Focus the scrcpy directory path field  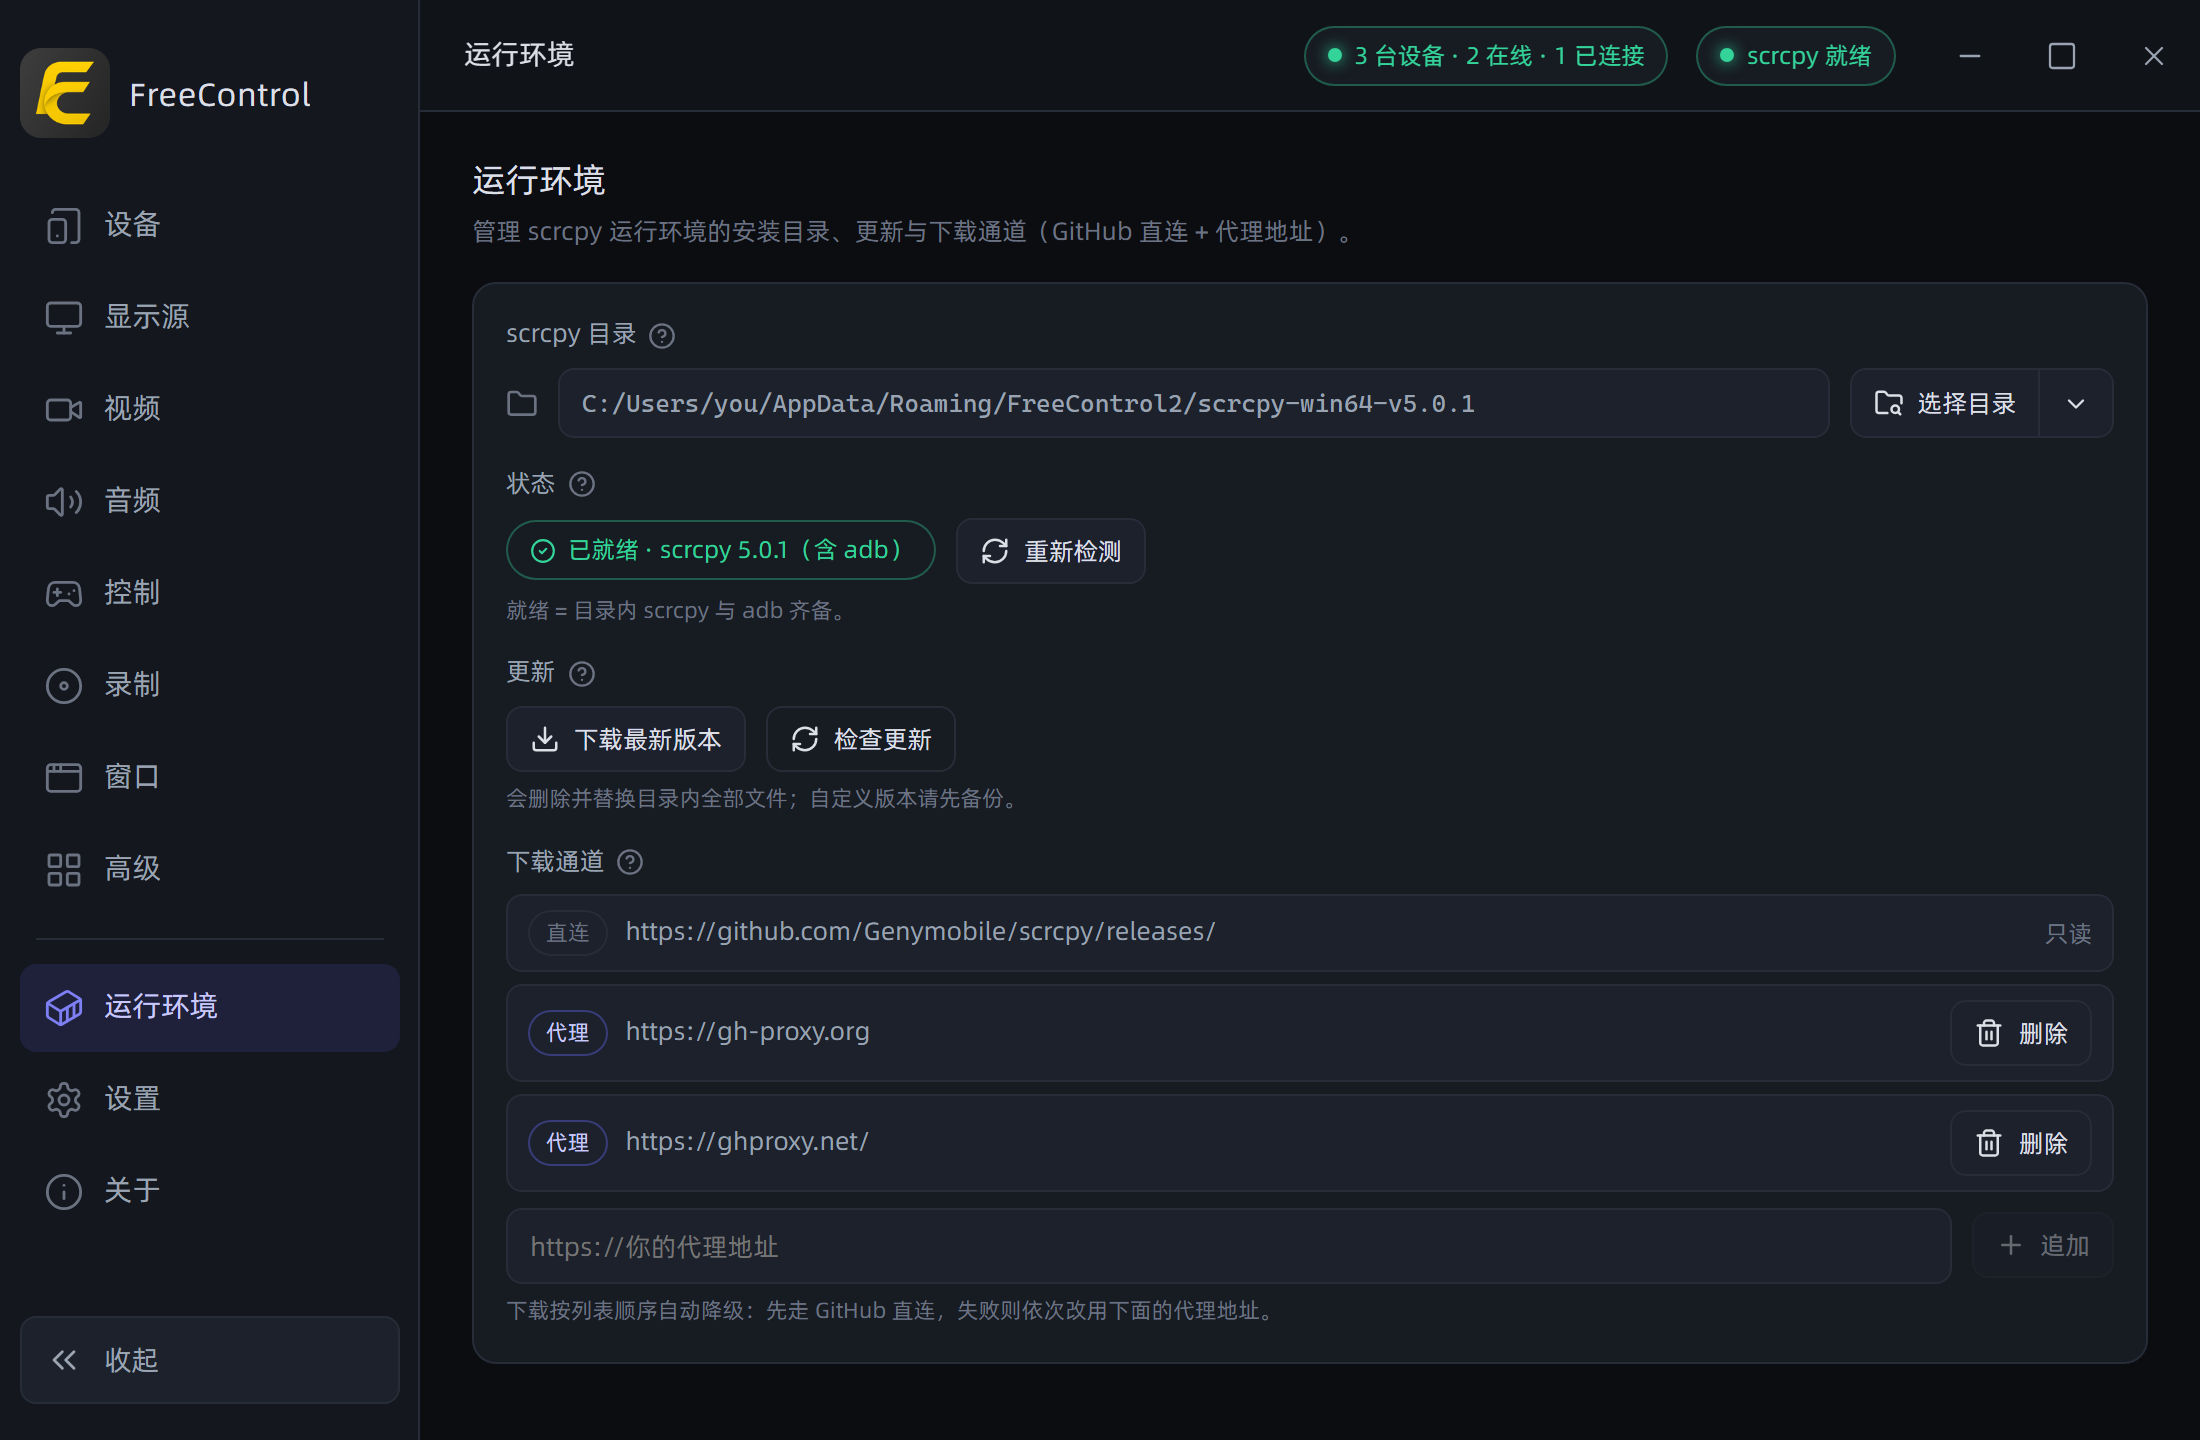1193,404
